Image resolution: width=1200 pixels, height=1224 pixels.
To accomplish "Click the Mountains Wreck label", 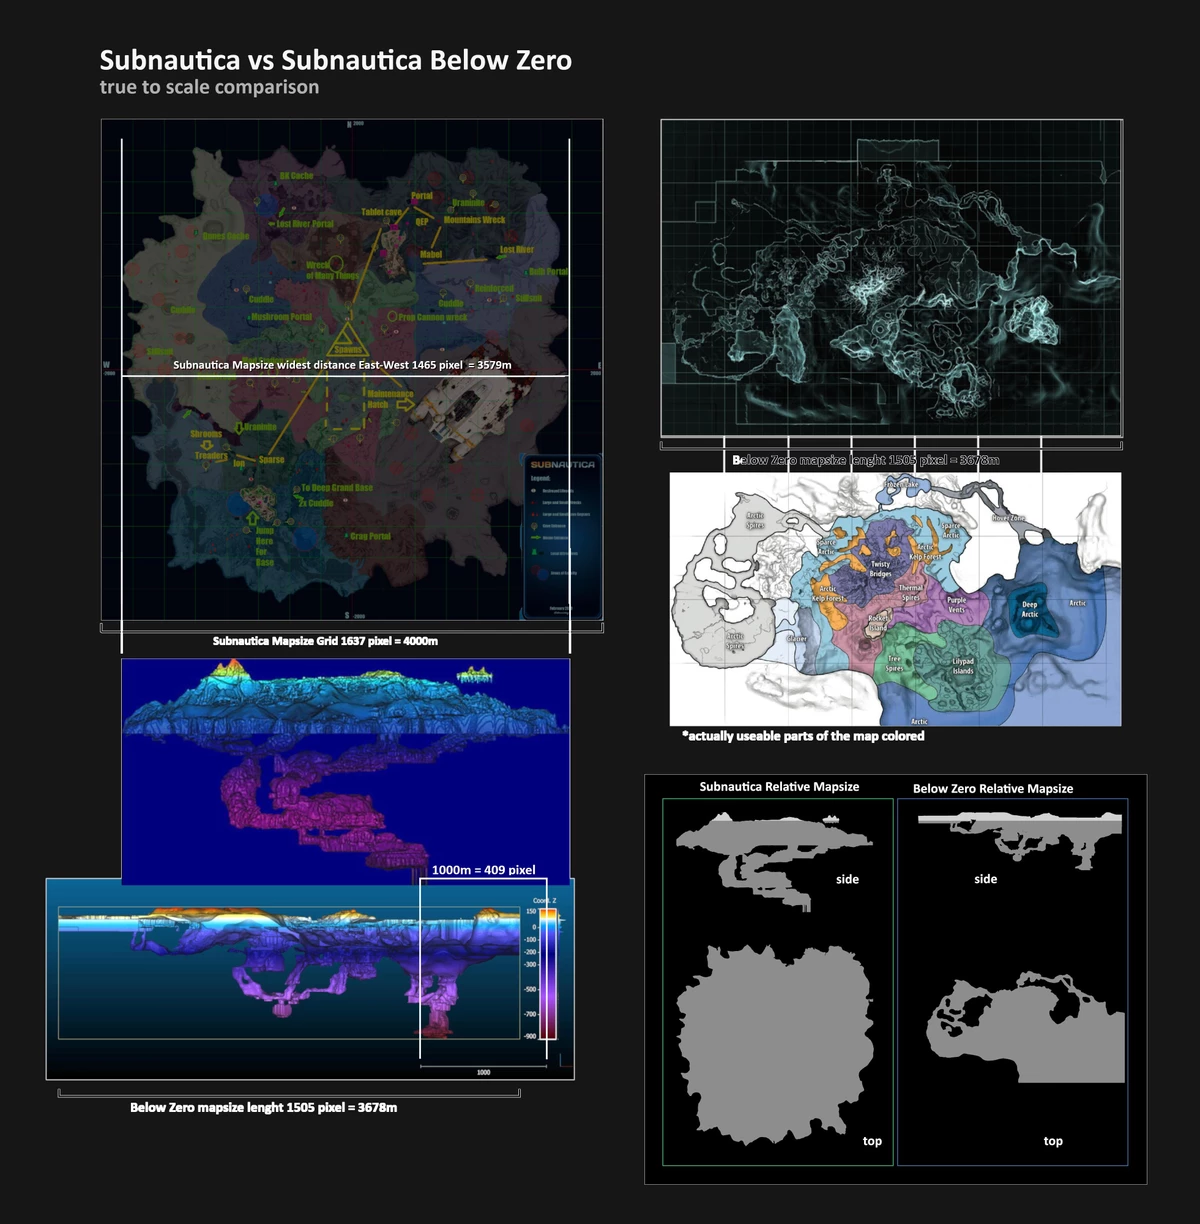I will [x=474, y=220].
